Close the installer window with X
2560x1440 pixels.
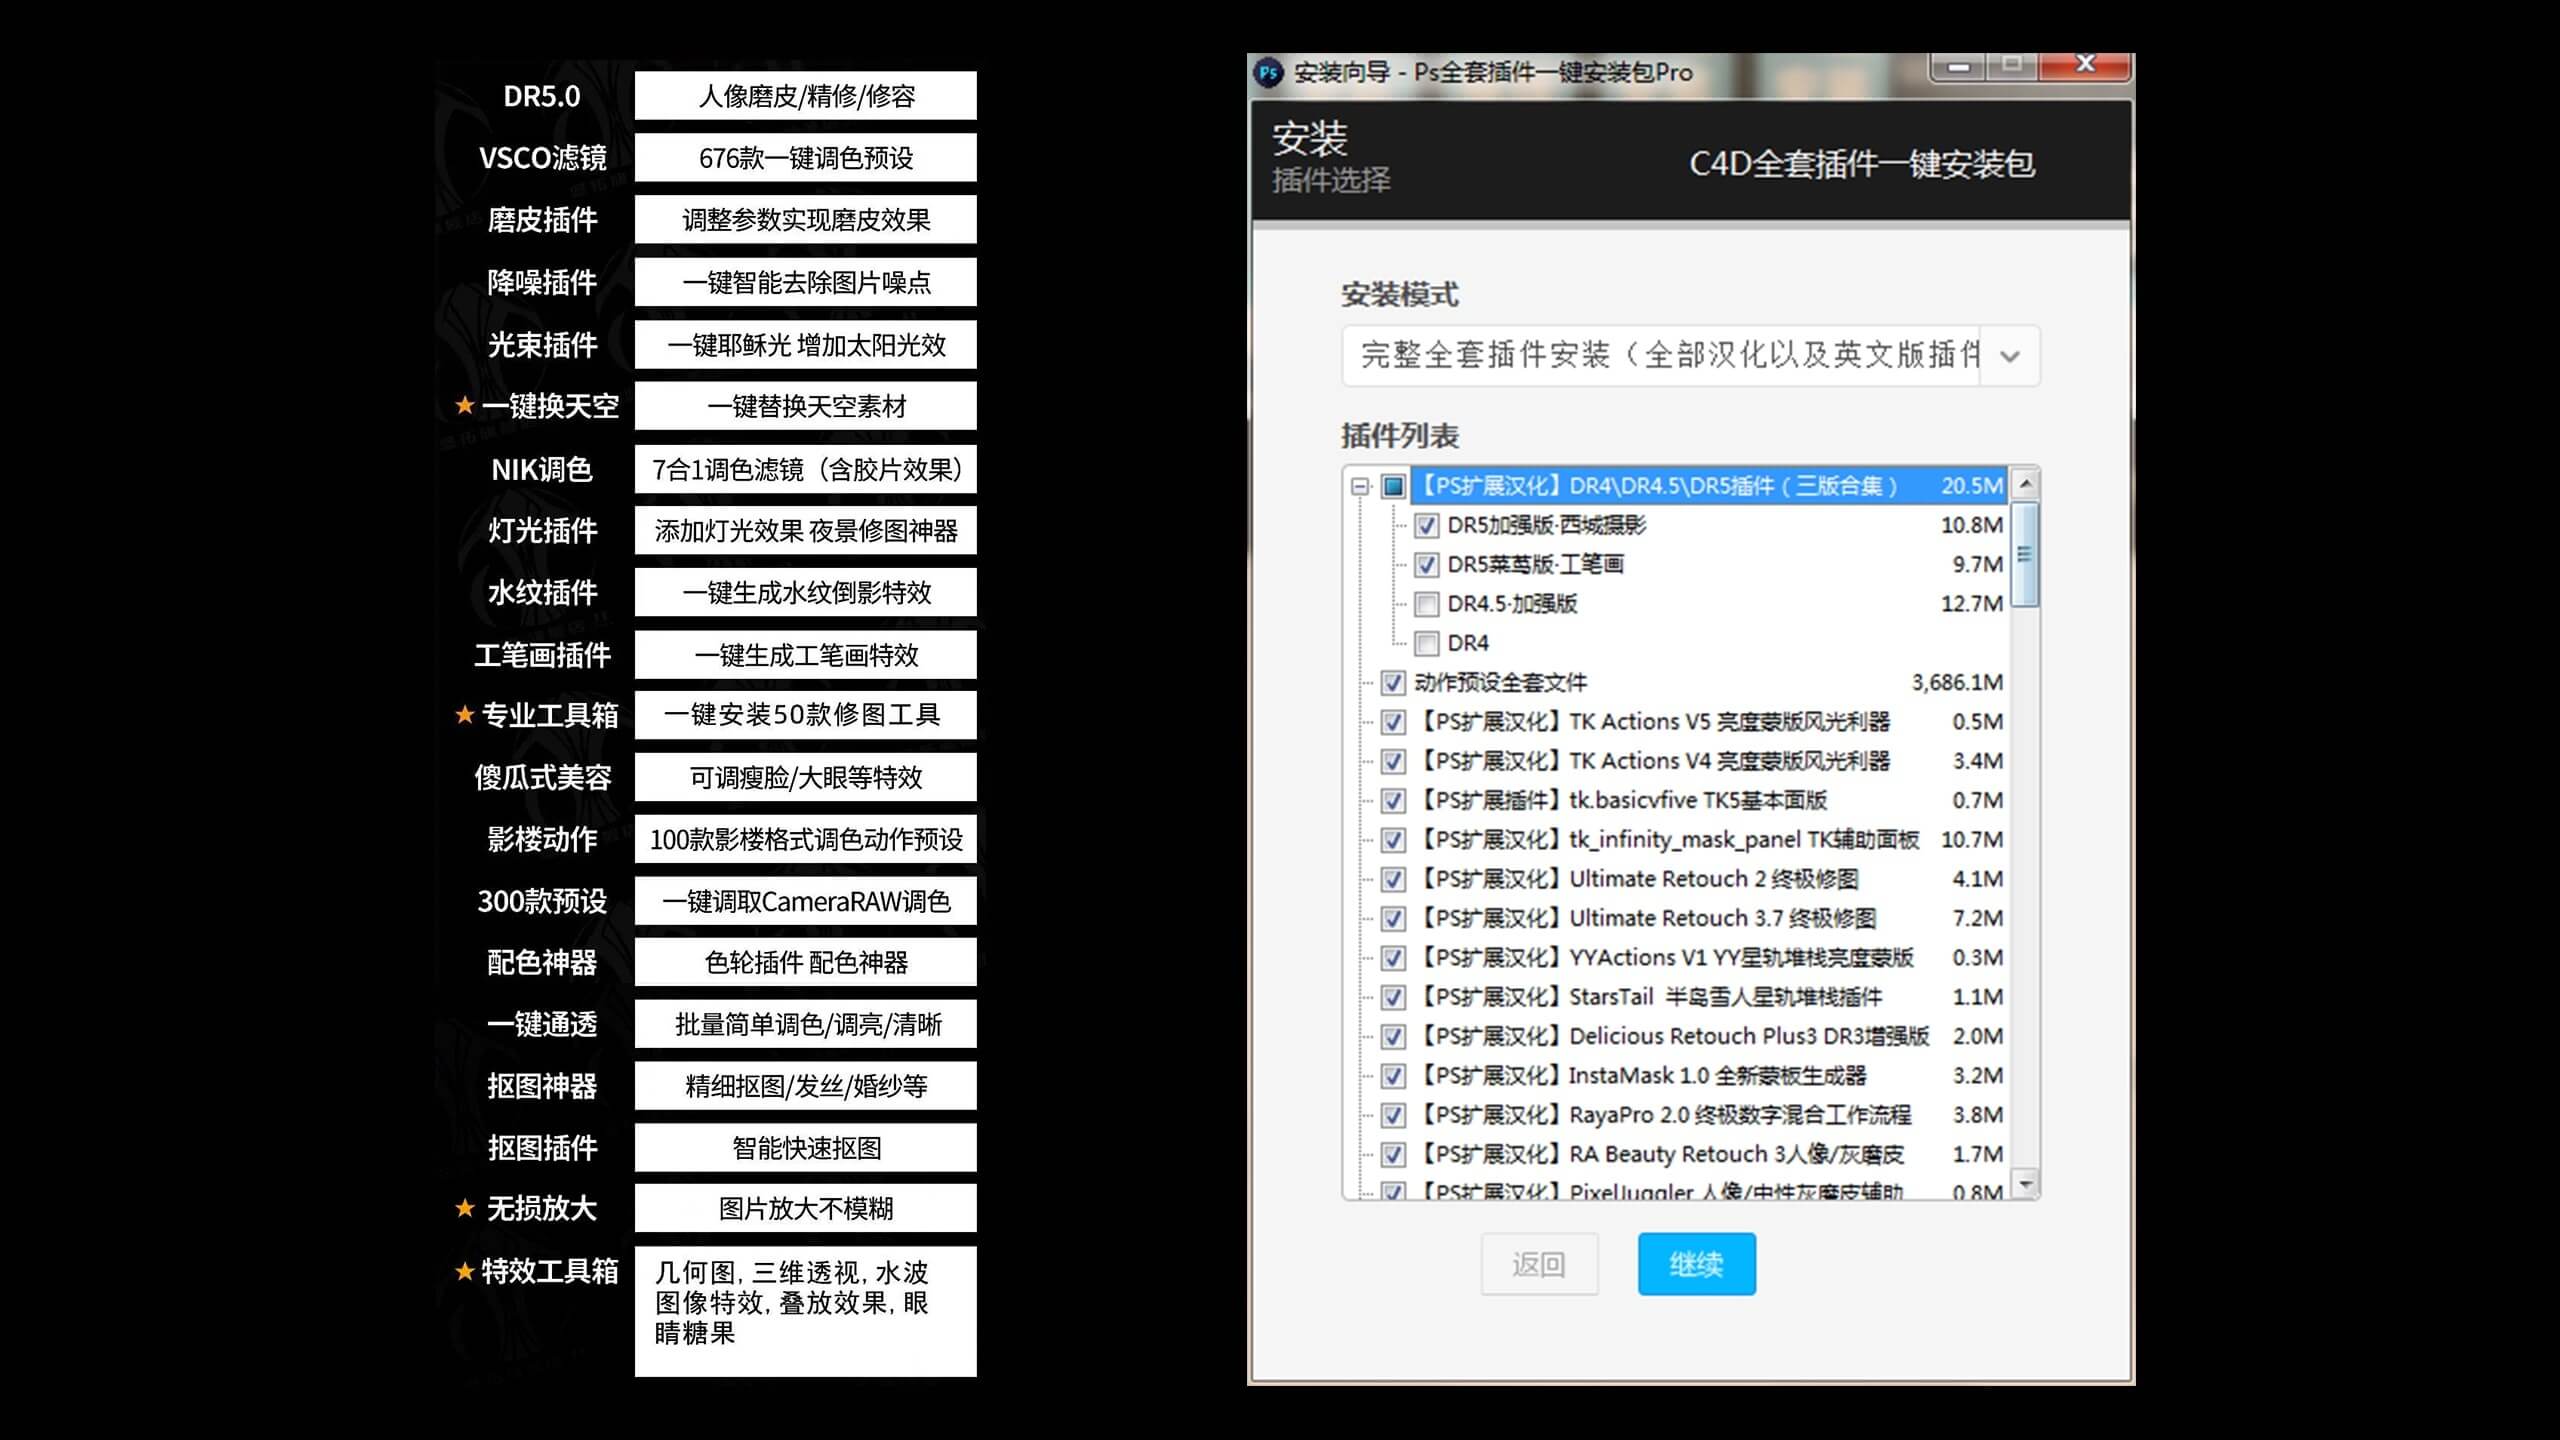(x=2085, y=65)
